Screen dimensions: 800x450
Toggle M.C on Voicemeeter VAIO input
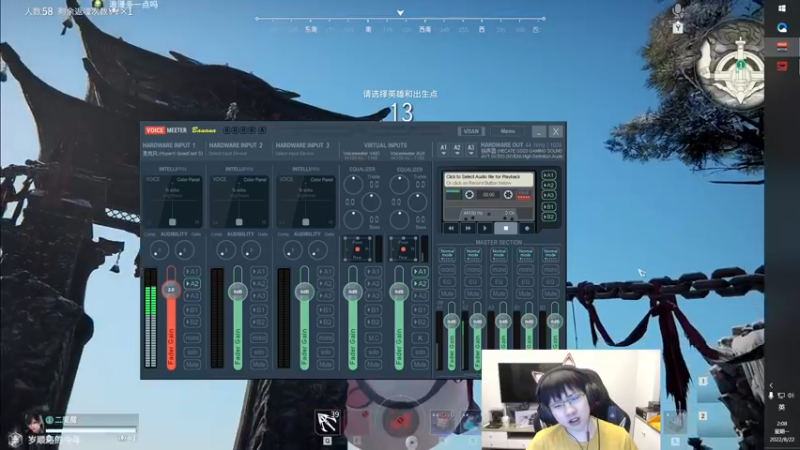coord(373,338)
